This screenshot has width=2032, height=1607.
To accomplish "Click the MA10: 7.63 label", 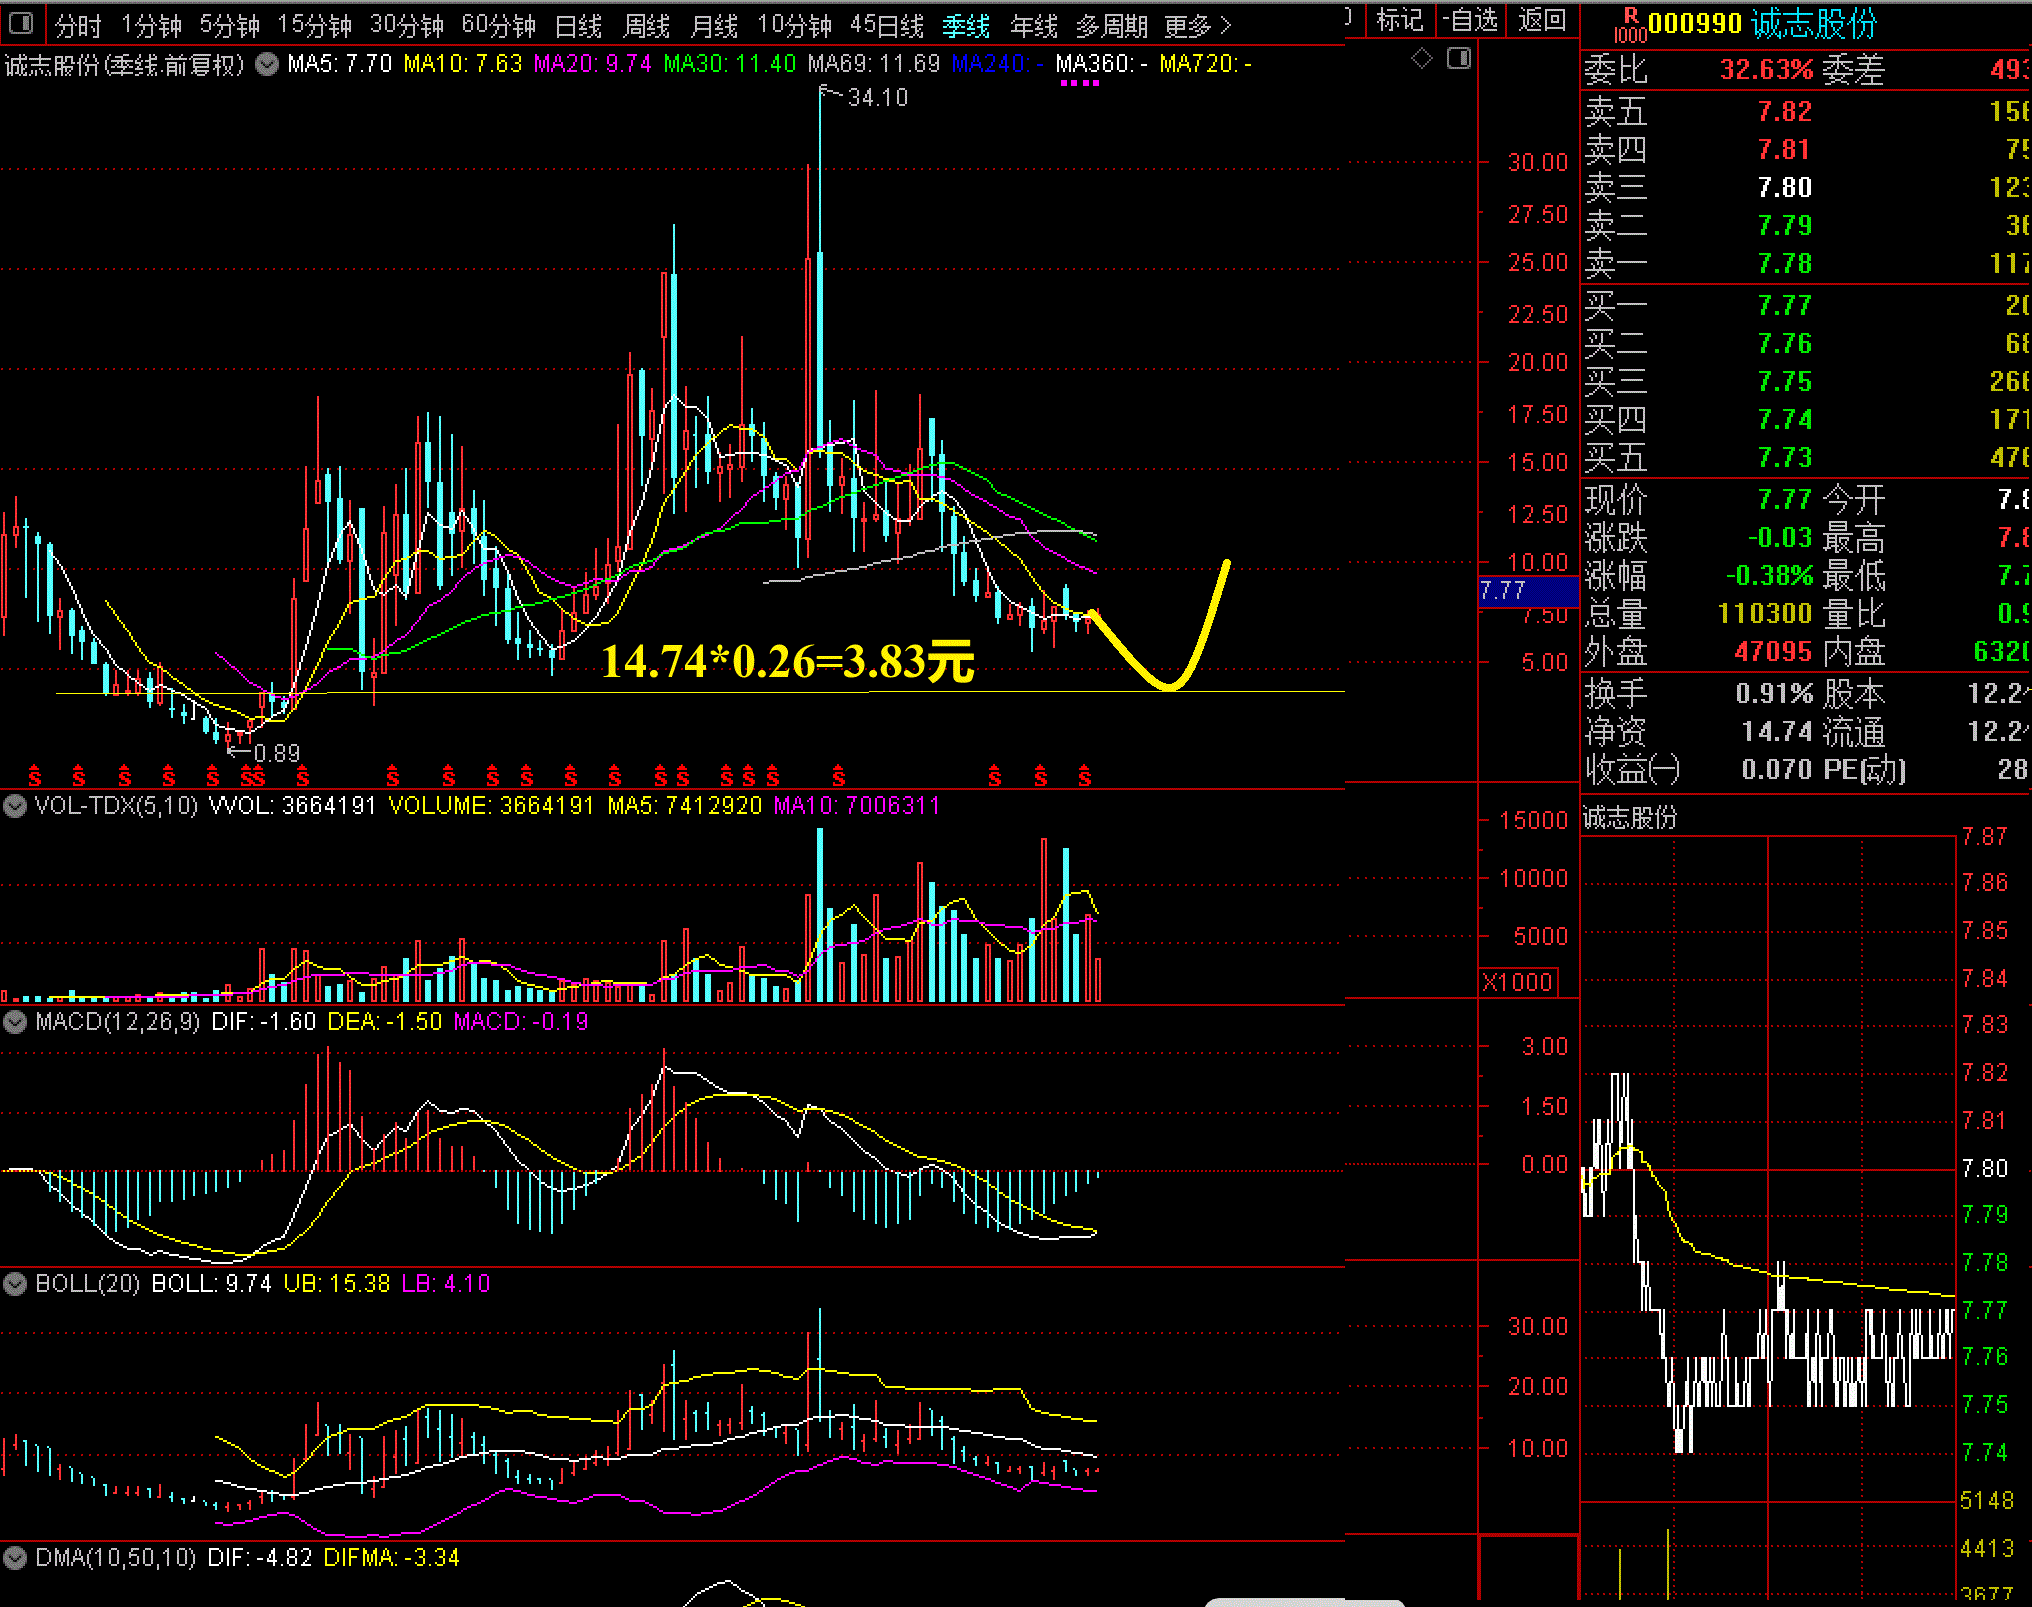I will tap(463, 64).
